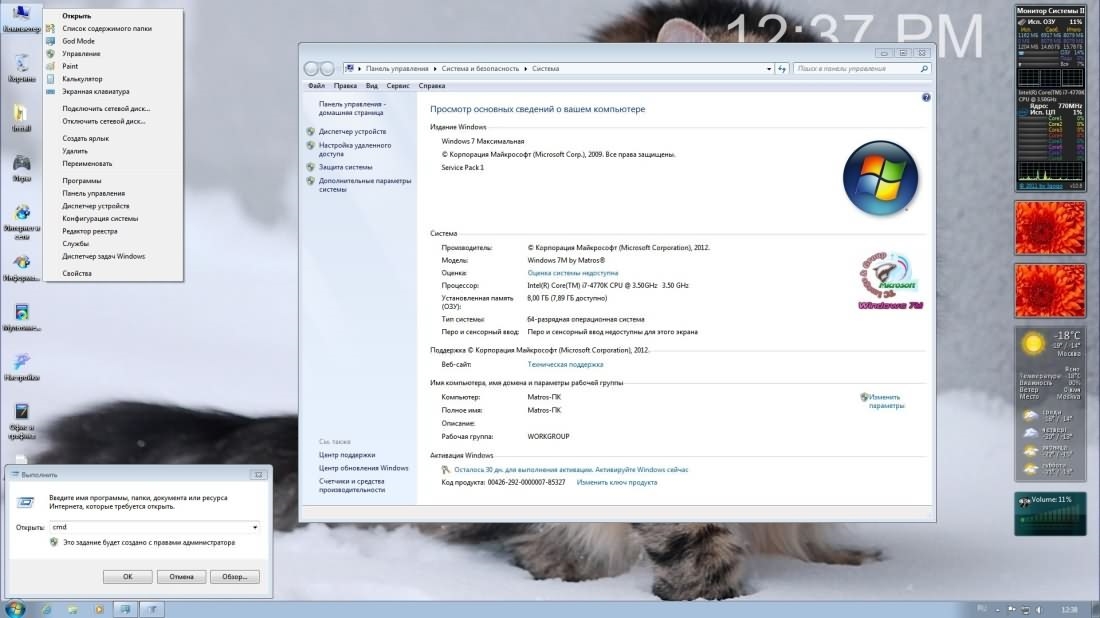Click the shield icon beside System Protection link
1100x618 pixels.
[311, 167]
